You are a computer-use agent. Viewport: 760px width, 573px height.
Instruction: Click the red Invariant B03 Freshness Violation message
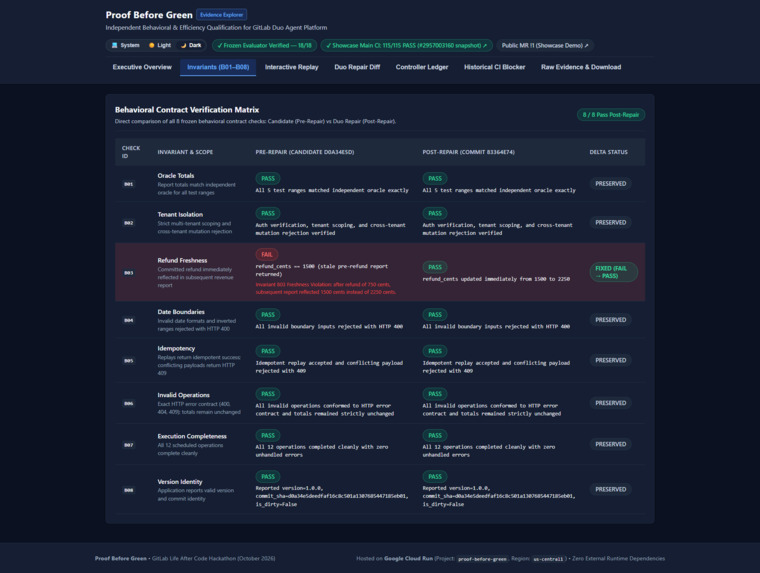[326, 288]
